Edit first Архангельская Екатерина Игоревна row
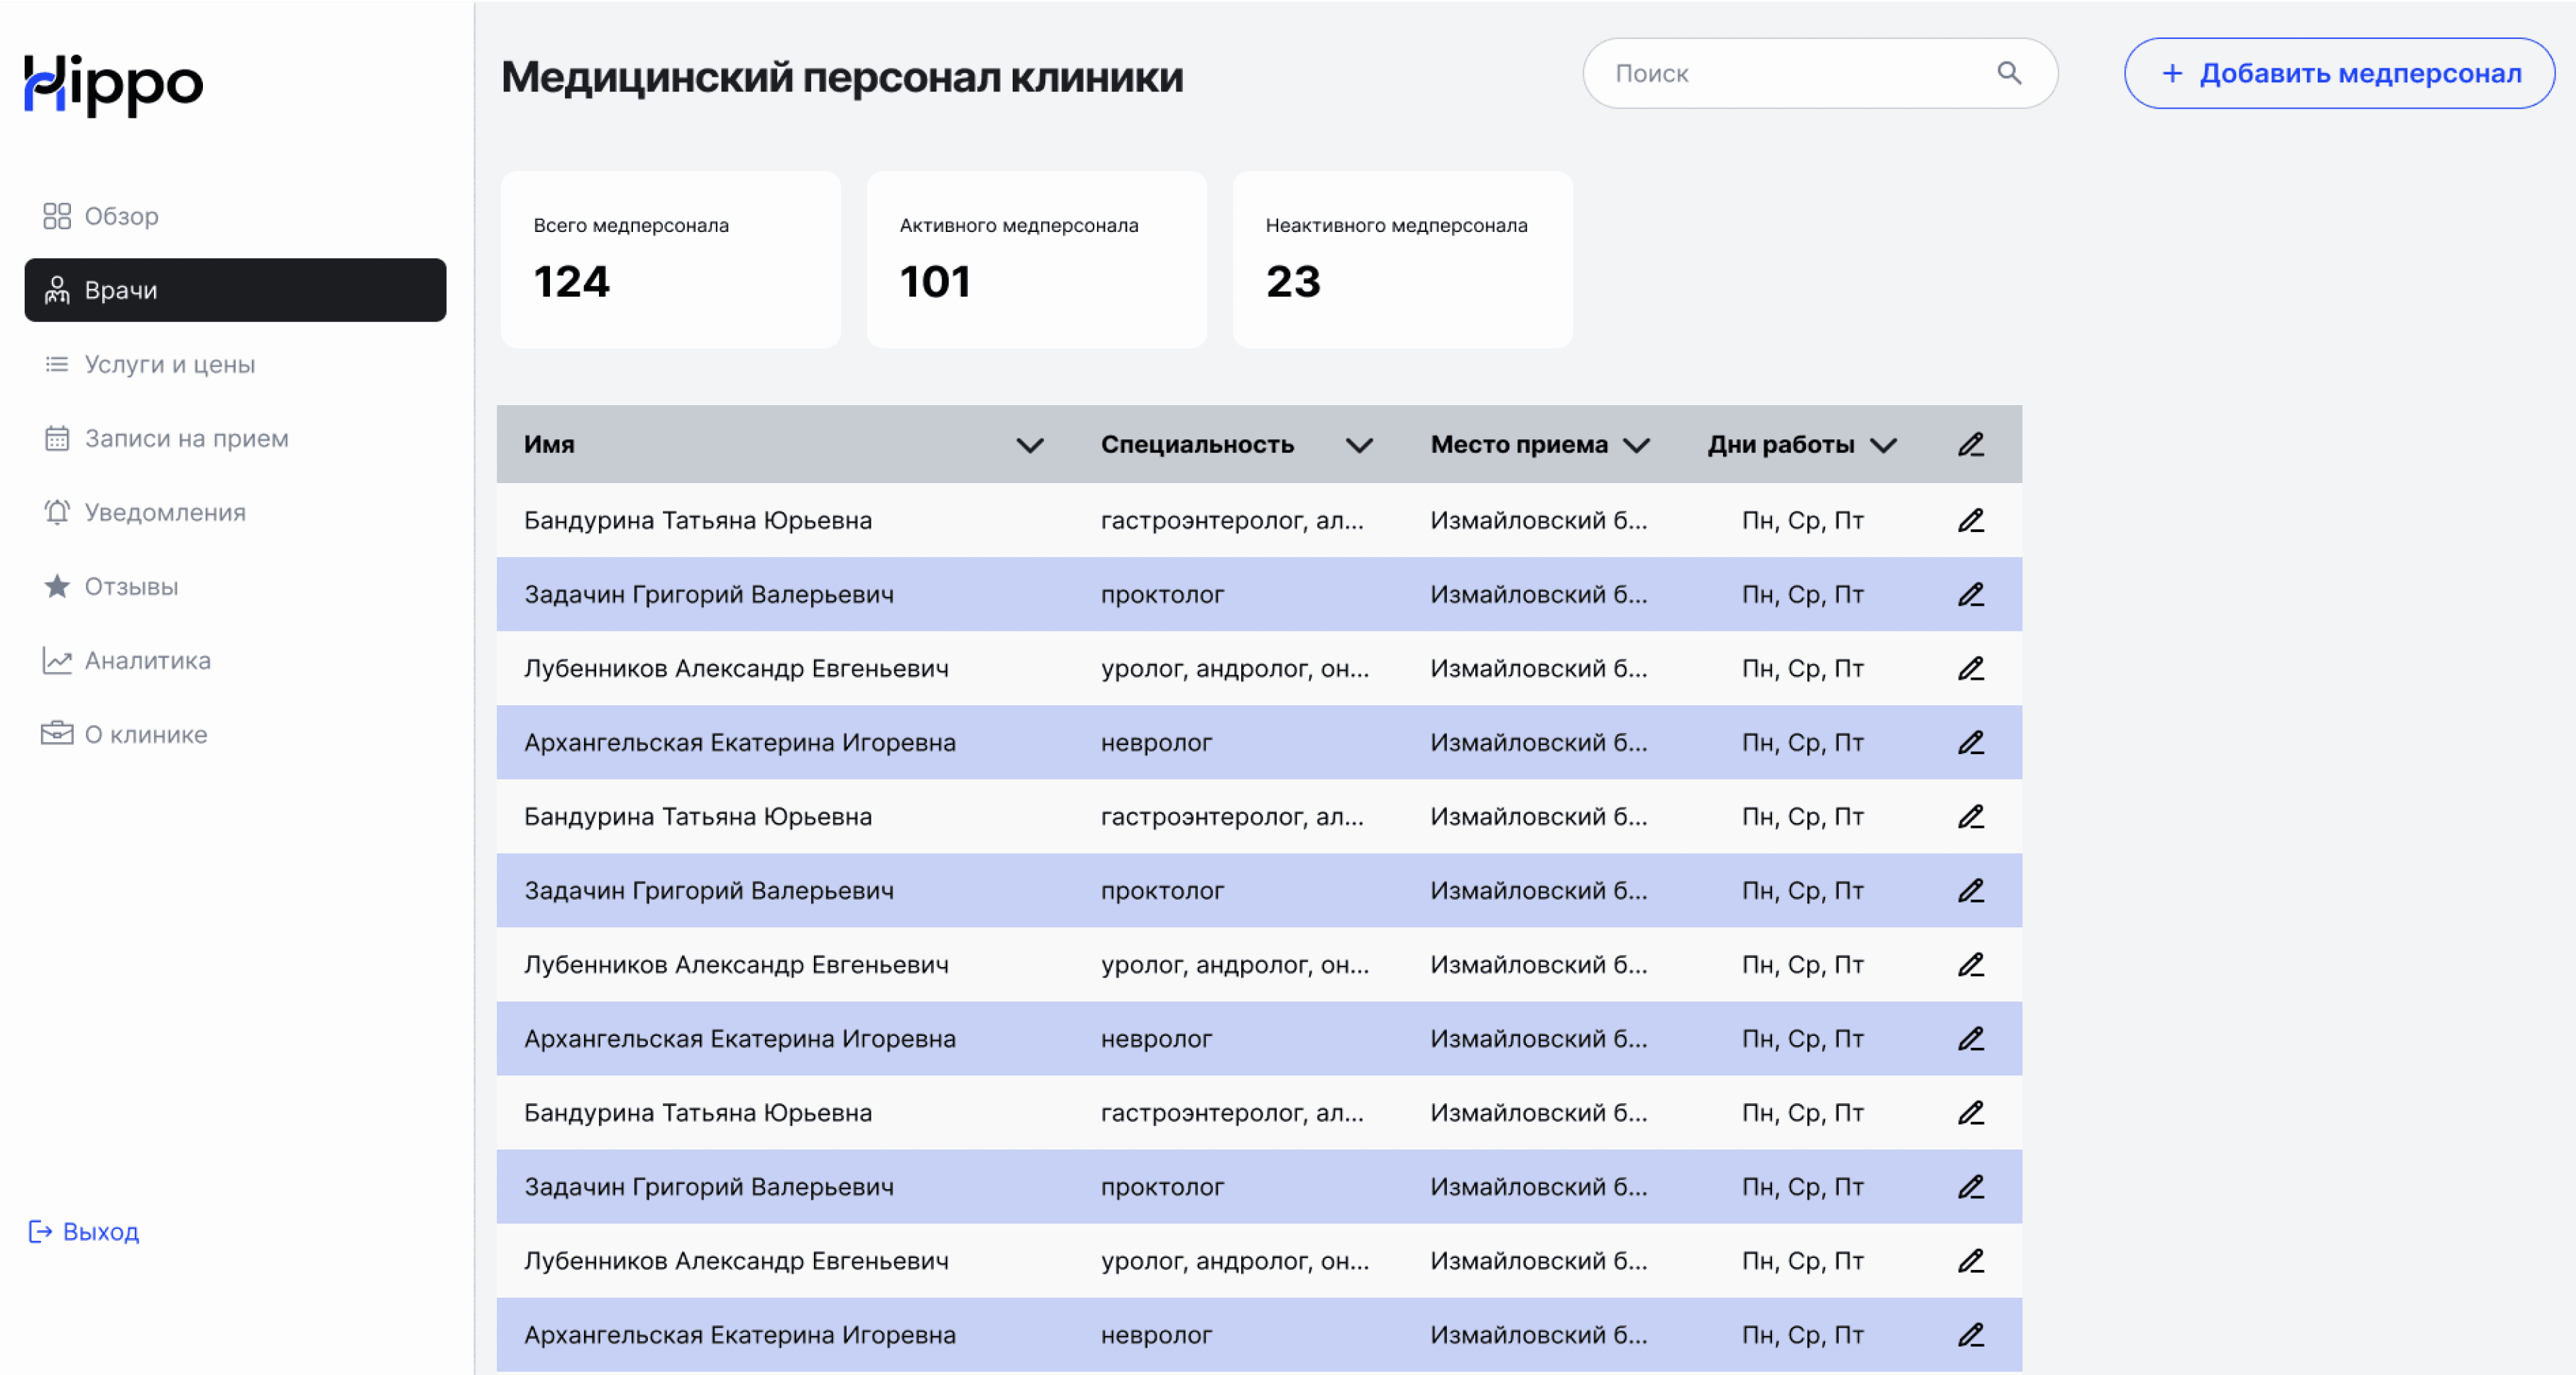 point(1970,742)
